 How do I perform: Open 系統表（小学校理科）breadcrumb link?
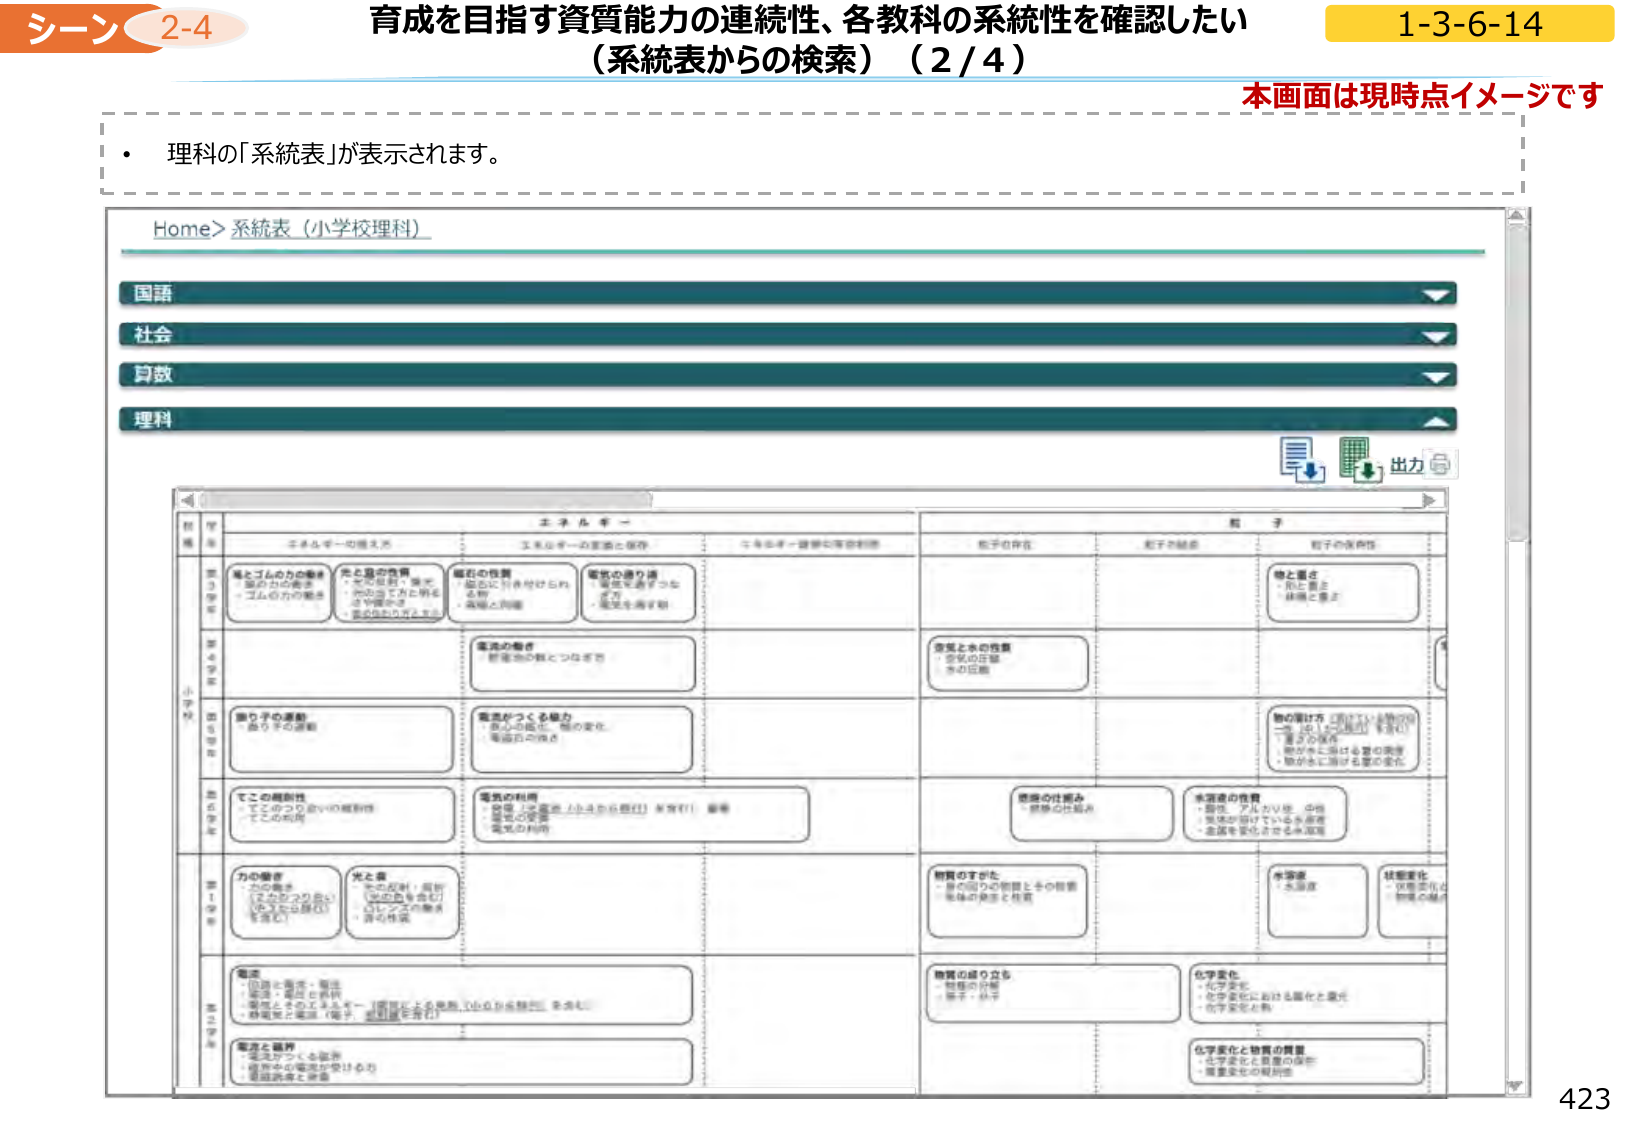coord(330,229)
